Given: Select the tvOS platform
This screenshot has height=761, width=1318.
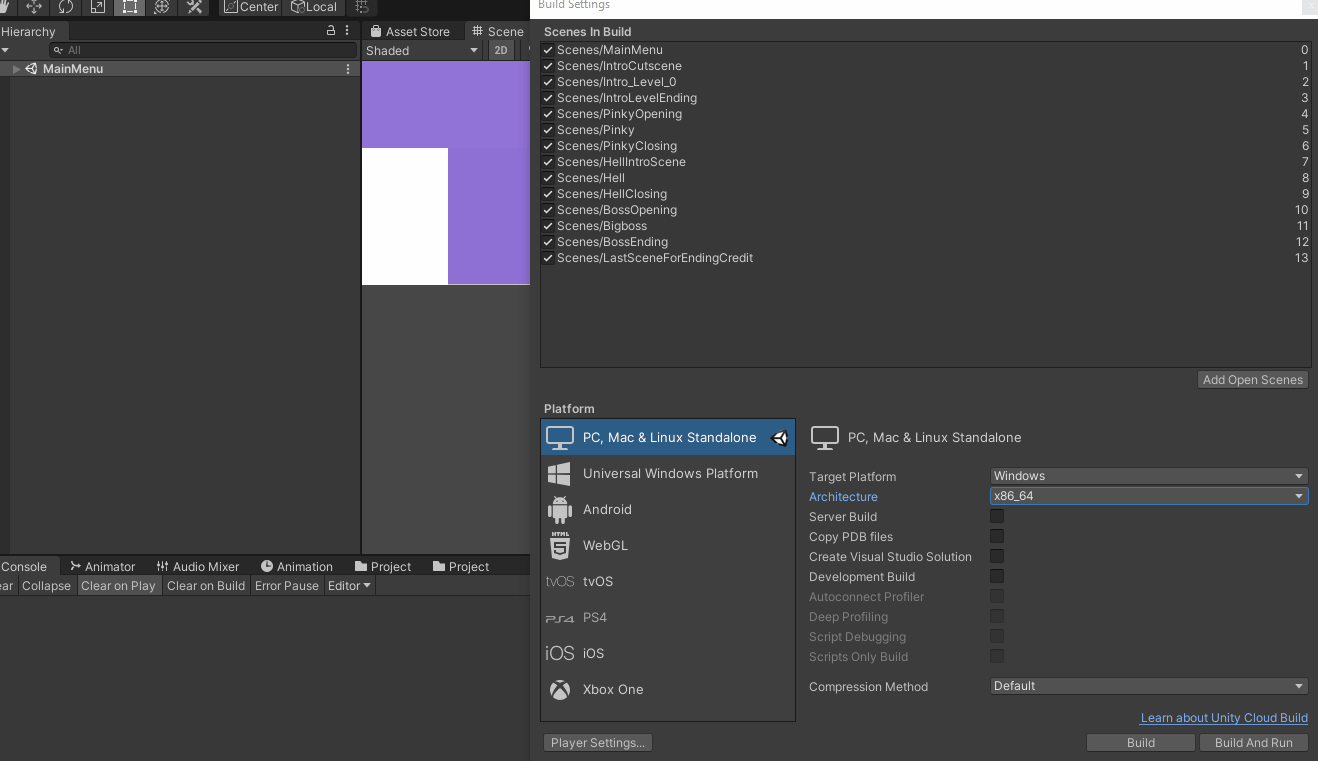Looking at the screenshot, I should point(668,582).
